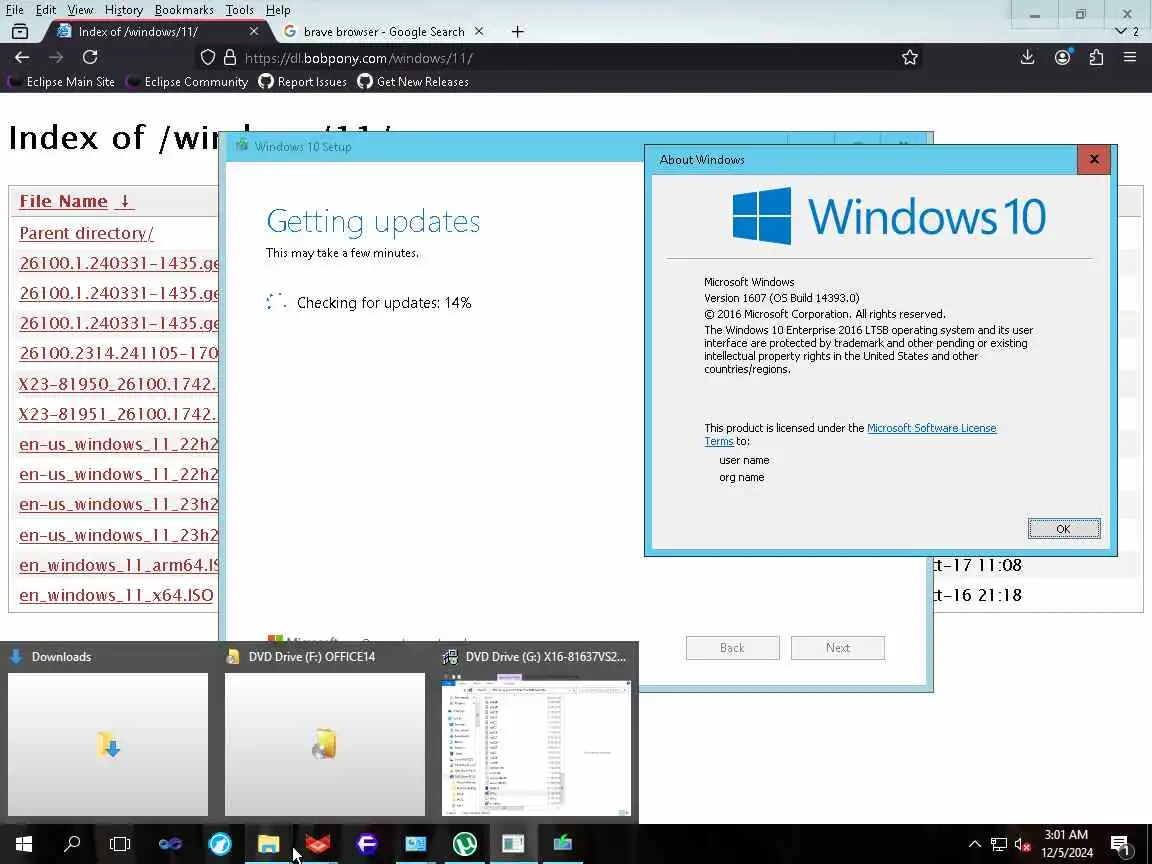Open File Explorer from the taskbar

(268, 843)
